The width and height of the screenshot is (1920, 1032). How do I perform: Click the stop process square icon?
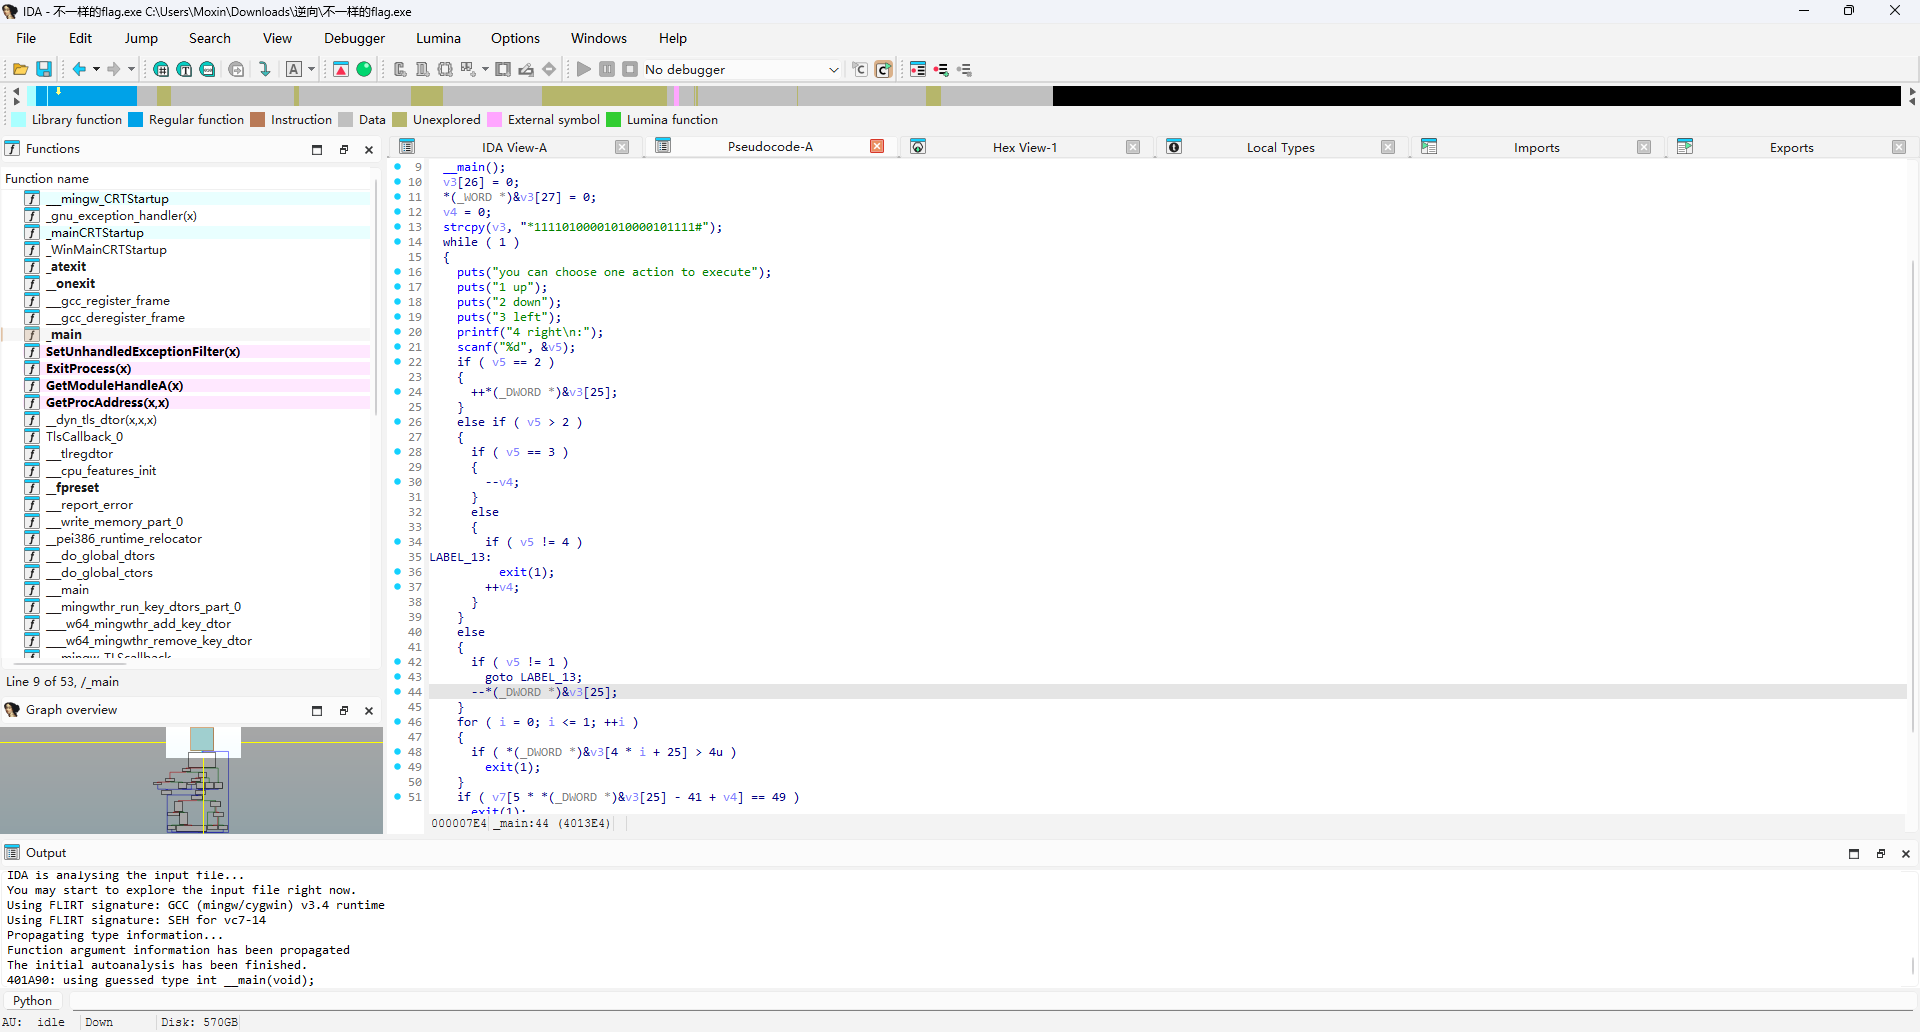pos(630,69)
